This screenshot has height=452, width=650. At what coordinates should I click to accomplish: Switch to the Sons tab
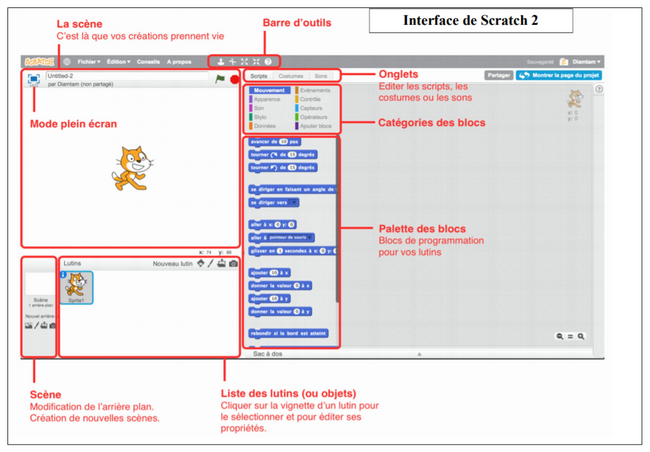tap(321, 76)
